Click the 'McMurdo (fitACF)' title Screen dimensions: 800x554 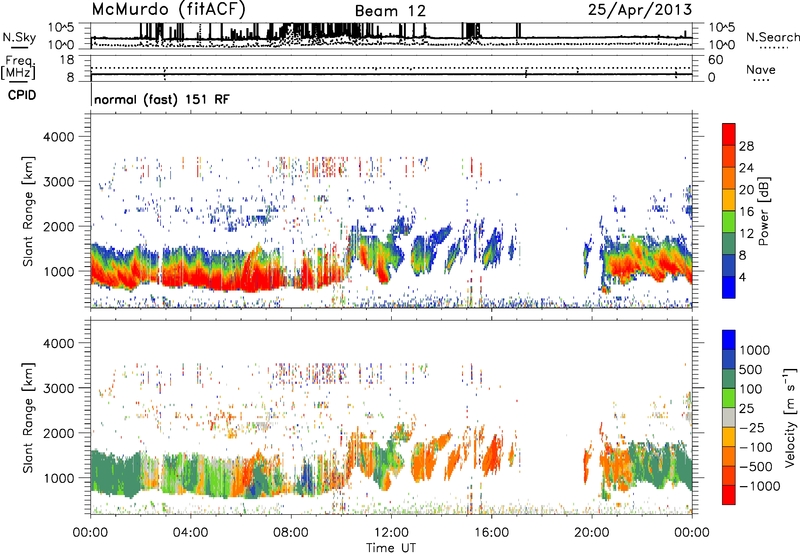pyautogui.click(x=168, y=9)
